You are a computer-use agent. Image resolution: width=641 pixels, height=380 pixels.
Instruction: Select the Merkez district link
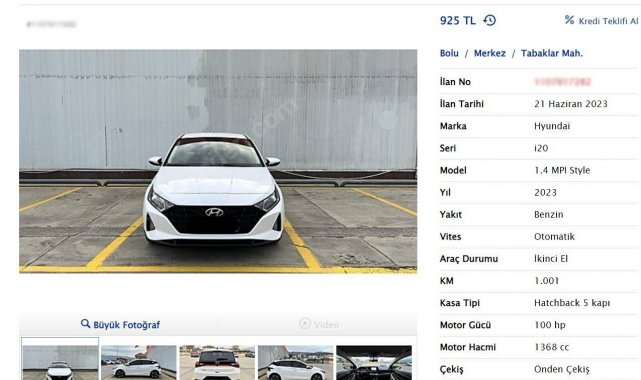(489, 53)
